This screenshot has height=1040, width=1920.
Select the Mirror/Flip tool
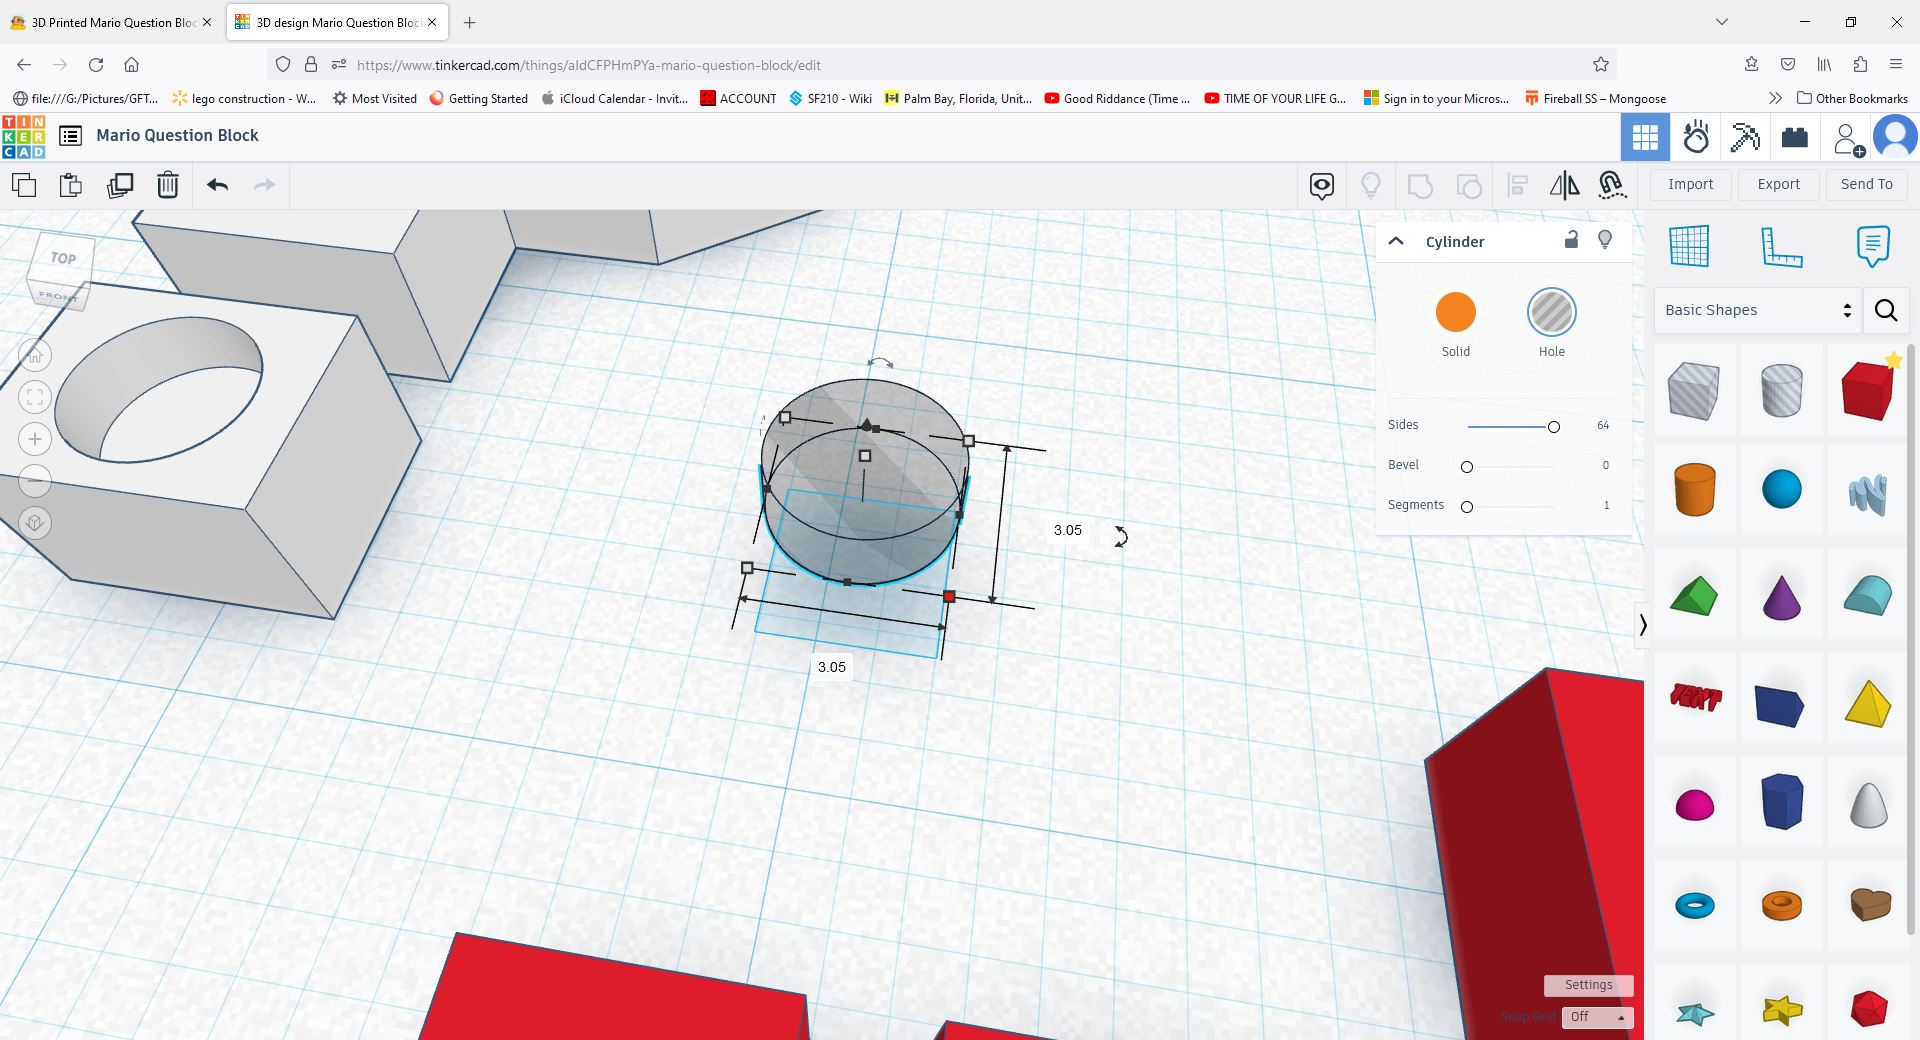[x=1563, y=185]
